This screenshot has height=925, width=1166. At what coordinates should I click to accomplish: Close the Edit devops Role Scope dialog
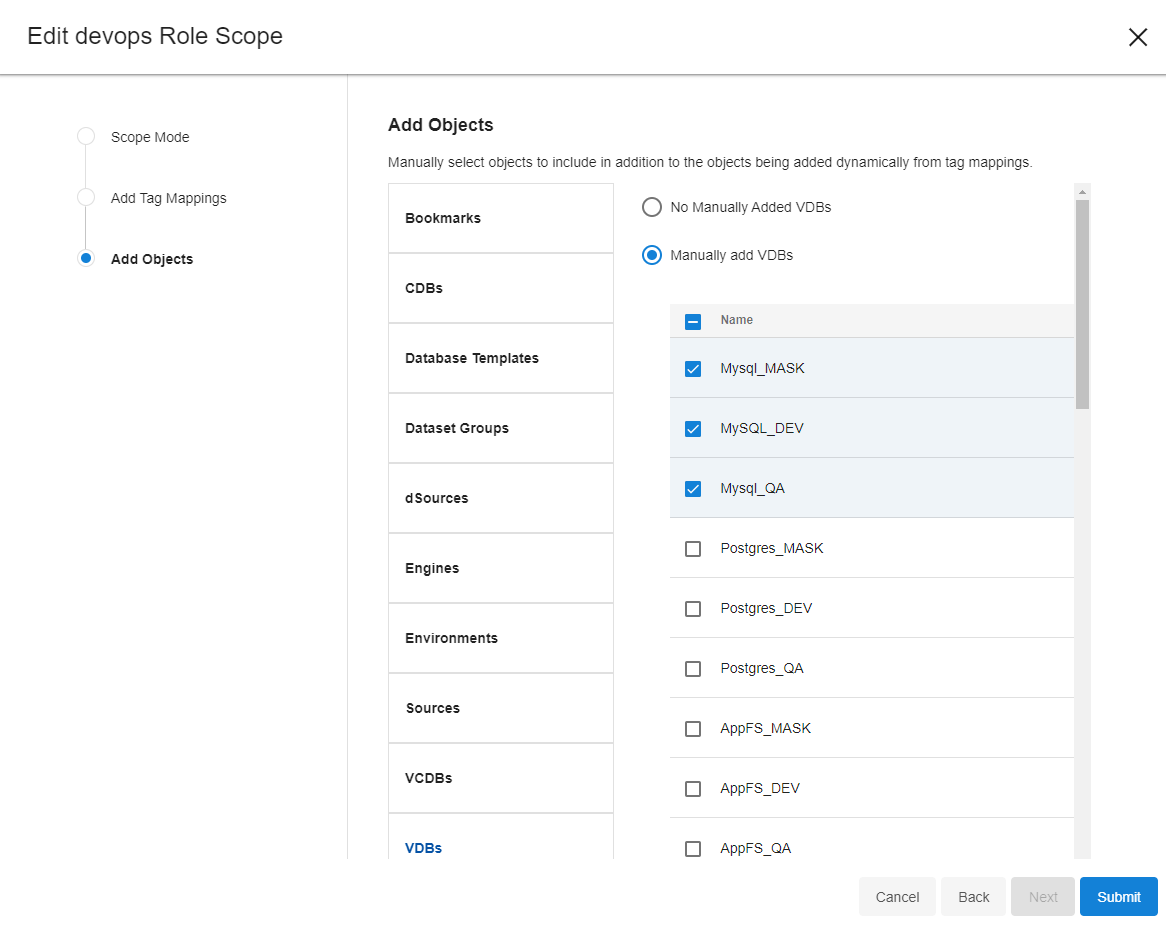(x=1137, y=38)
